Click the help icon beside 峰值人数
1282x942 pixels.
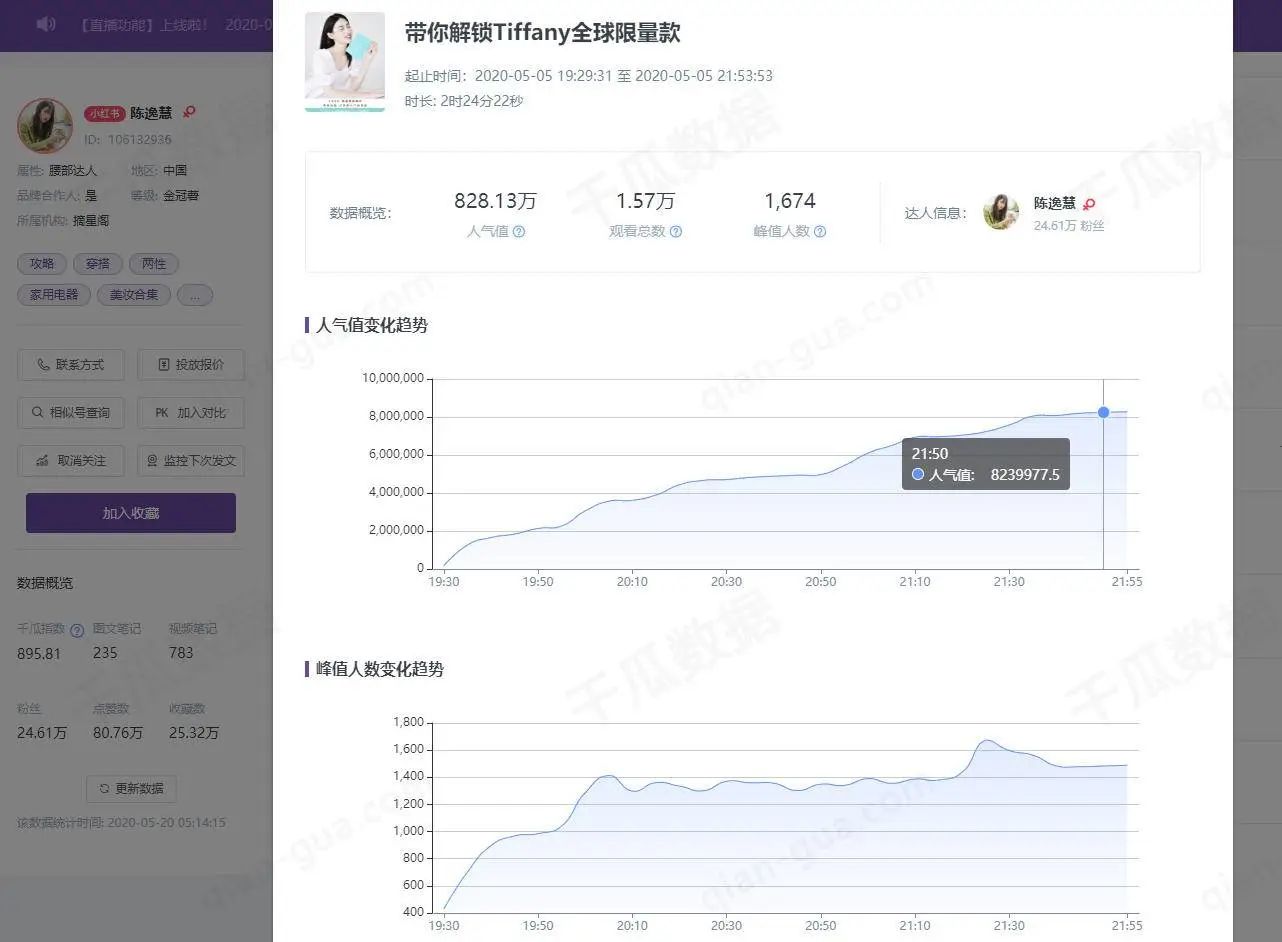pyautogui.click(x=820, y=232)
